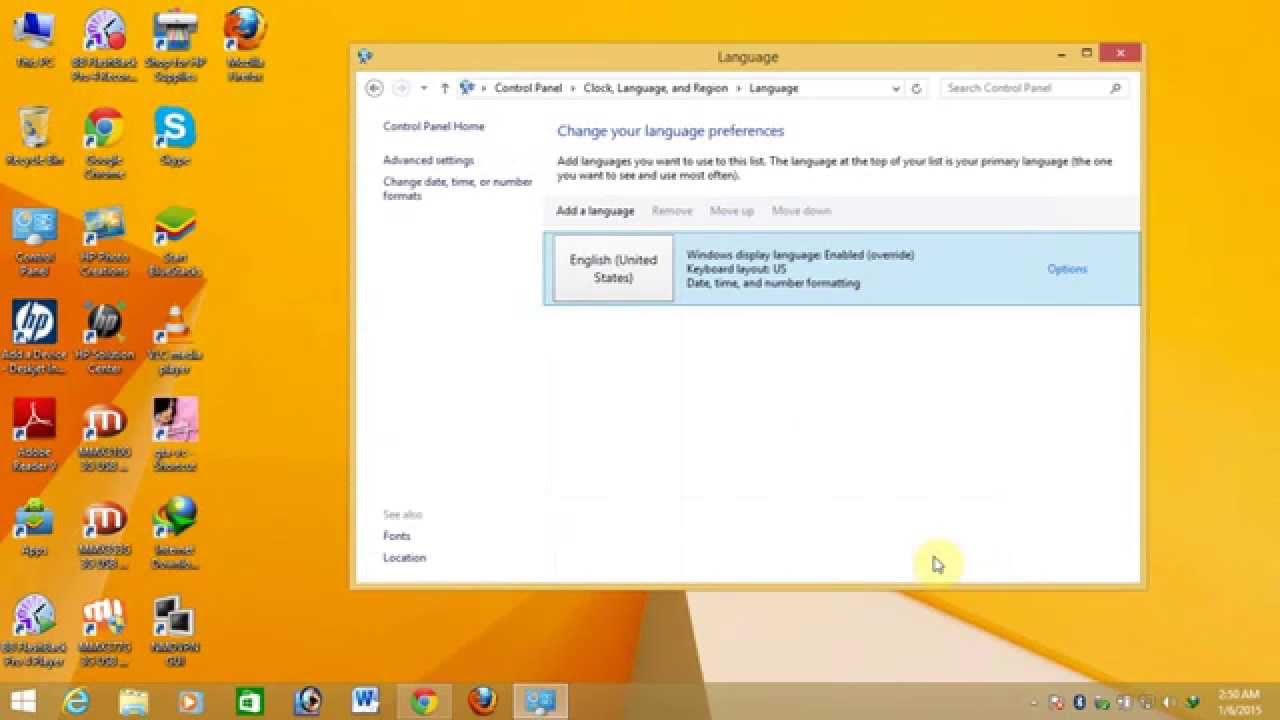Click Move up in language toolbar
This screenshot has height=720, width=1280.
point(732,211)
